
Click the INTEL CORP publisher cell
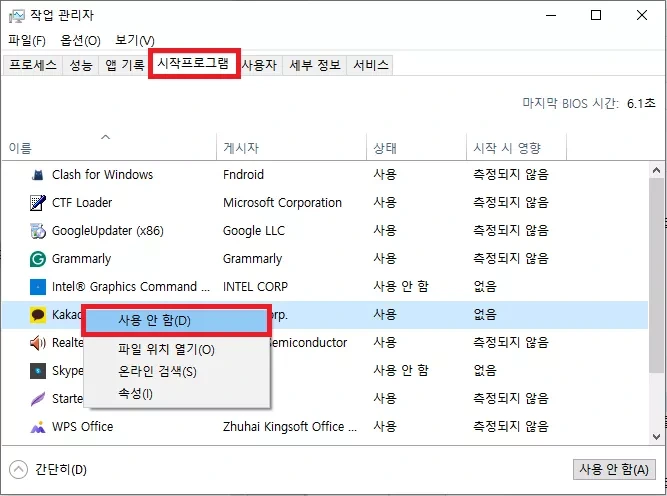coord(255,287)
